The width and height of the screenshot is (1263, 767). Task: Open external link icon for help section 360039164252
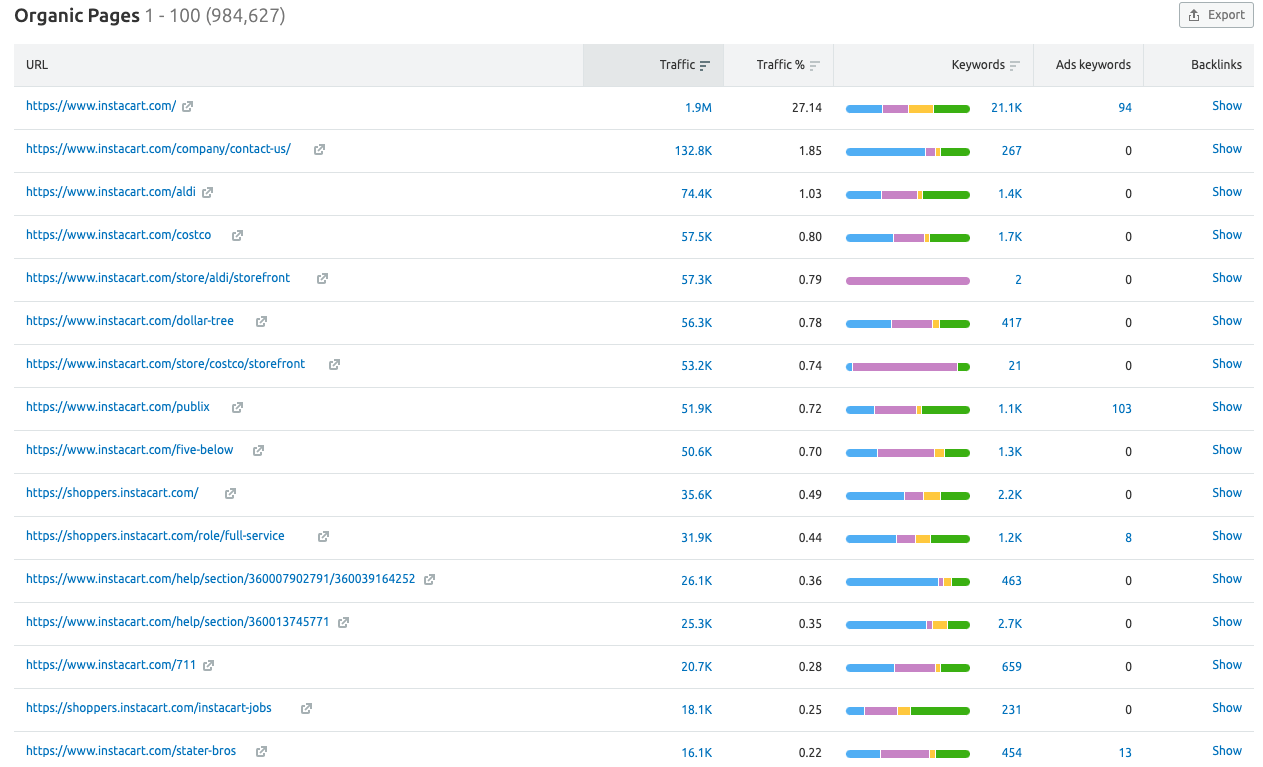(x=429, y=579)
